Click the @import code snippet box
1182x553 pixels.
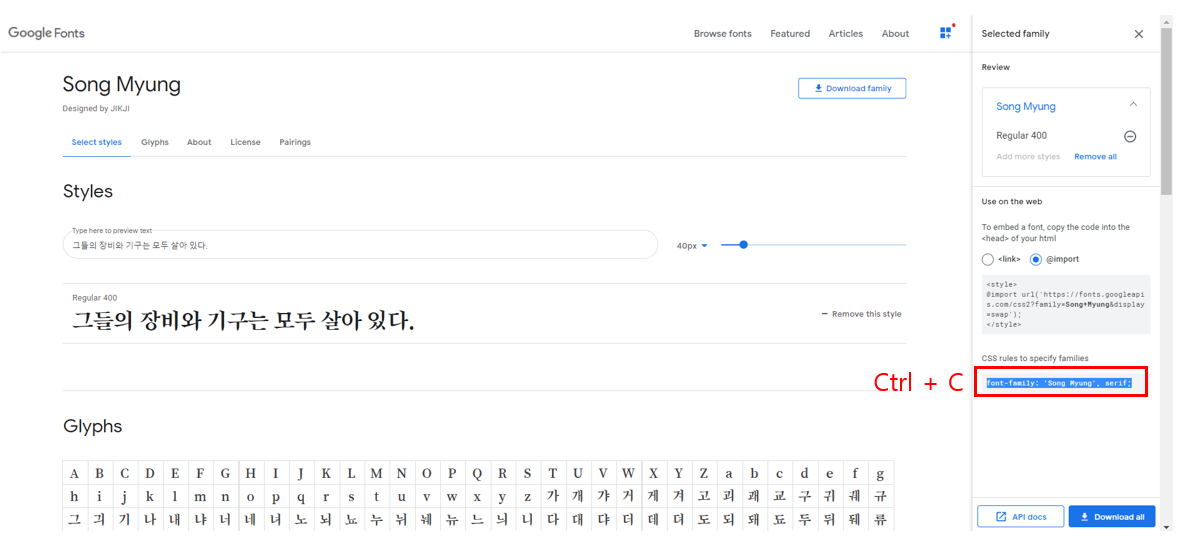coord(1065,304)
